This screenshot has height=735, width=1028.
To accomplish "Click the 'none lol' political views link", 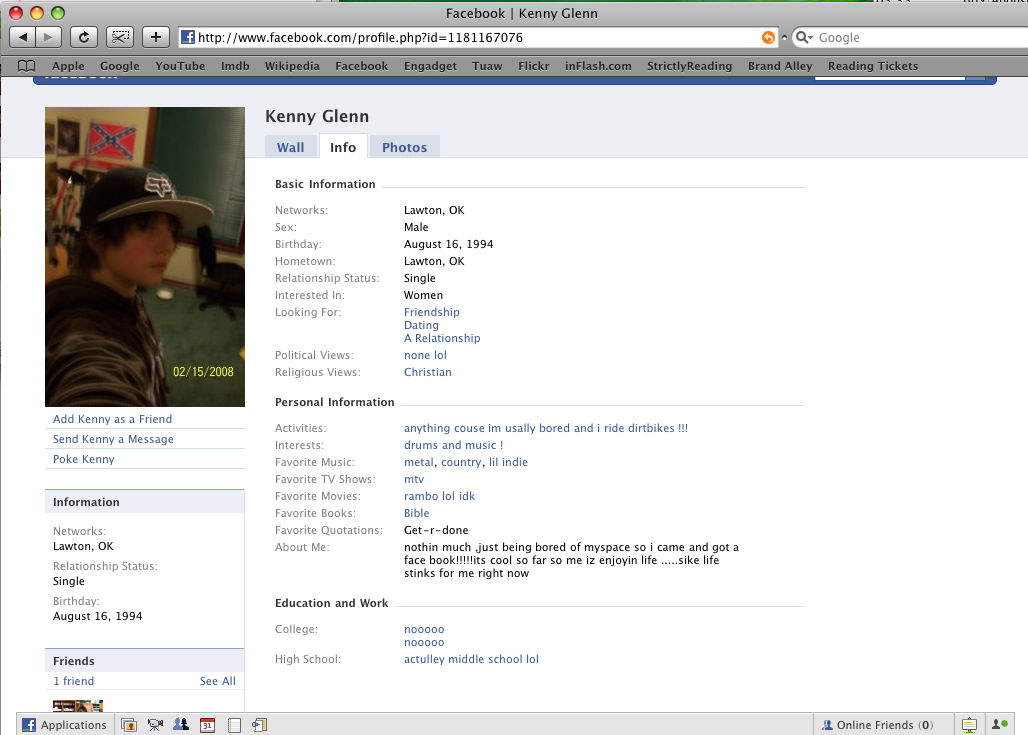I will (x=425, y=355).
